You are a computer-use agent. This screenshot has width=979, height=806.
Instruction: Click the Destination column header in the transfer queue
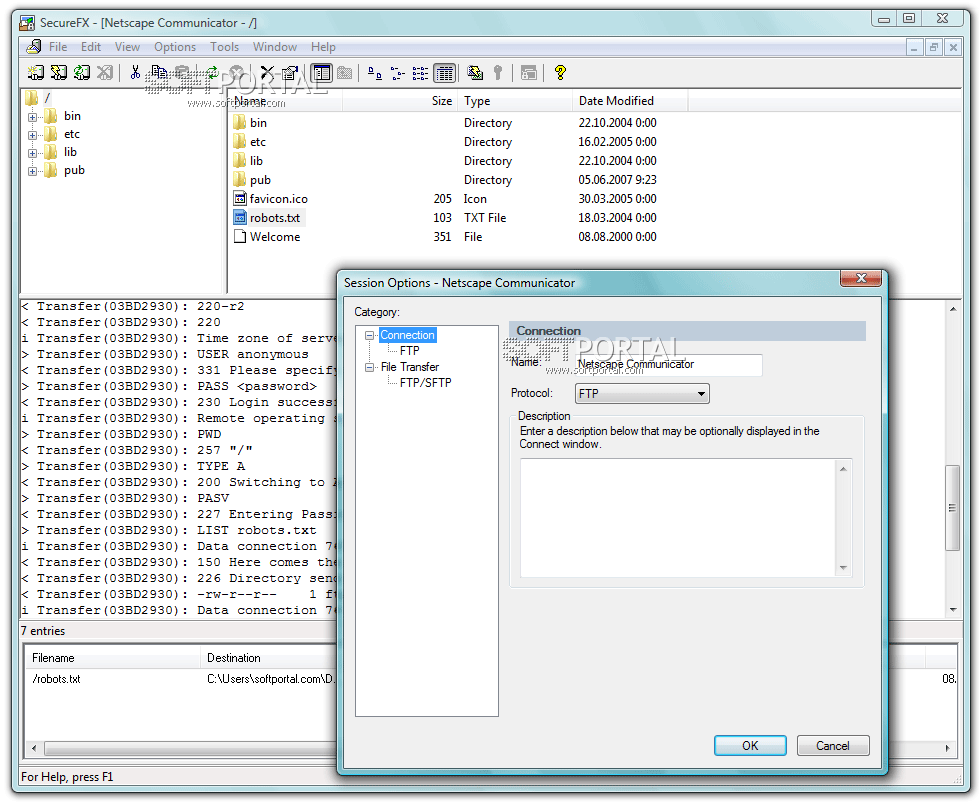point(268,658)
